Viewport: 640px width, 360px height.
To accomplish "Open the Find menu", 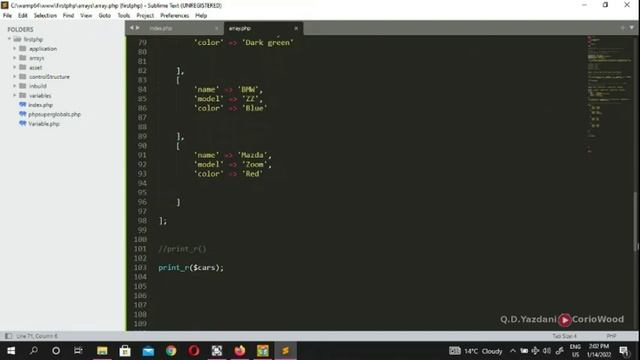I will (x=68, y=16).
